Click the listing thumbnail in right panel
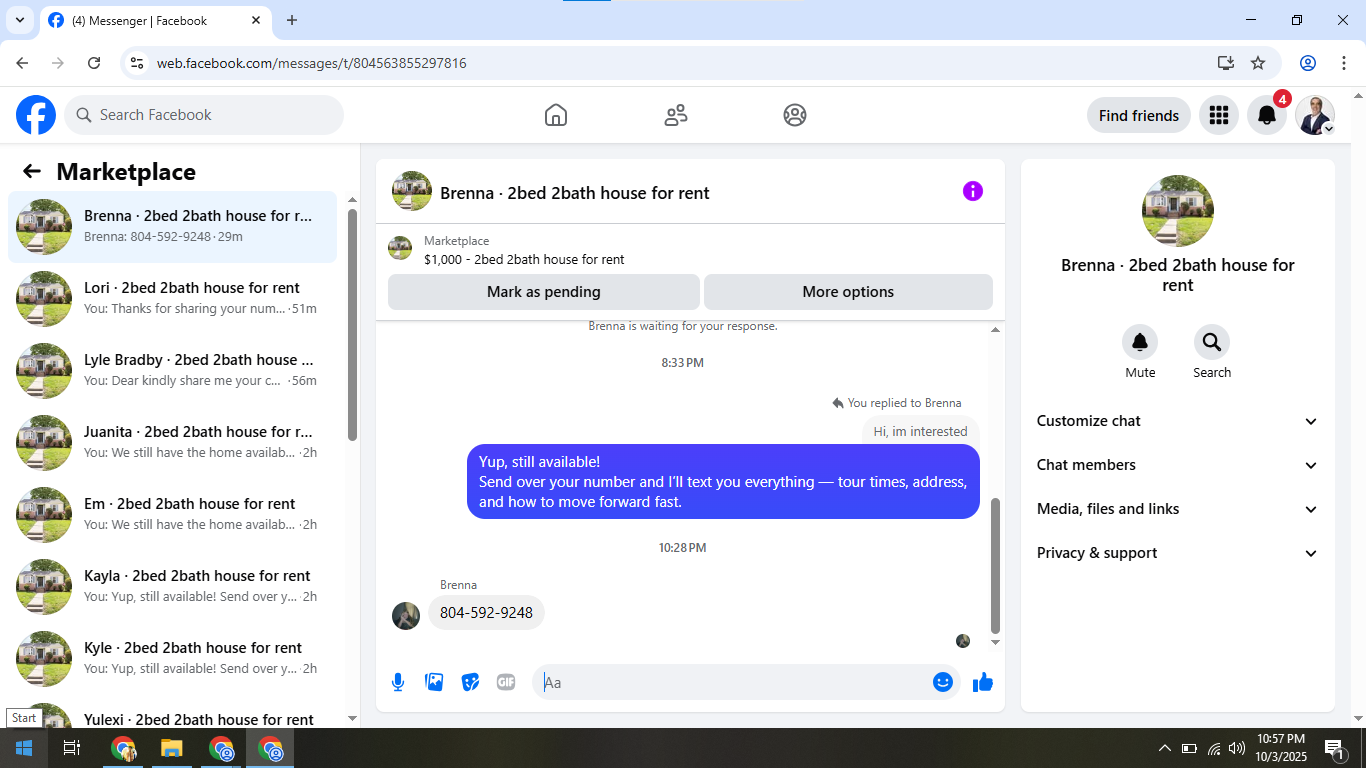 (x=1178, y=211)
